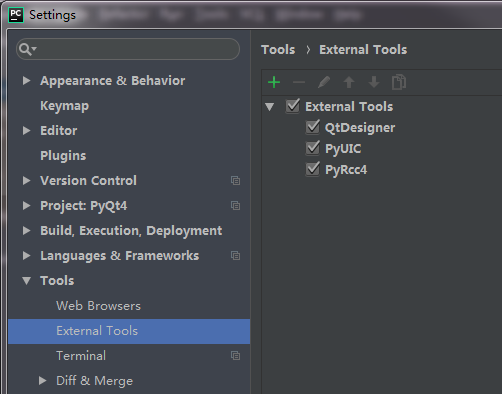The height and width of the screenshot is (394, 502).
Task: Move tool down with the down arrow
Action: click(x=374, y=82)
